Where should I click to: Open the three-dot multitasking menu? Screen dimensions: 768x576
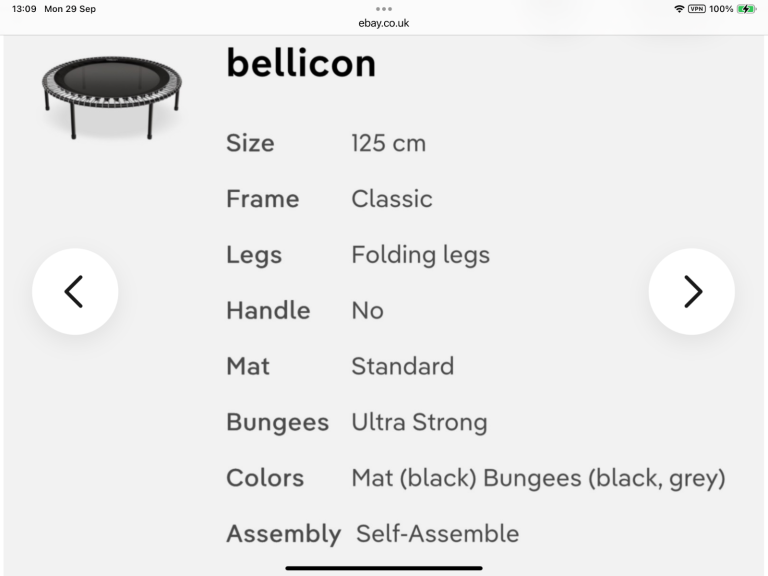(x=384, y=9)
